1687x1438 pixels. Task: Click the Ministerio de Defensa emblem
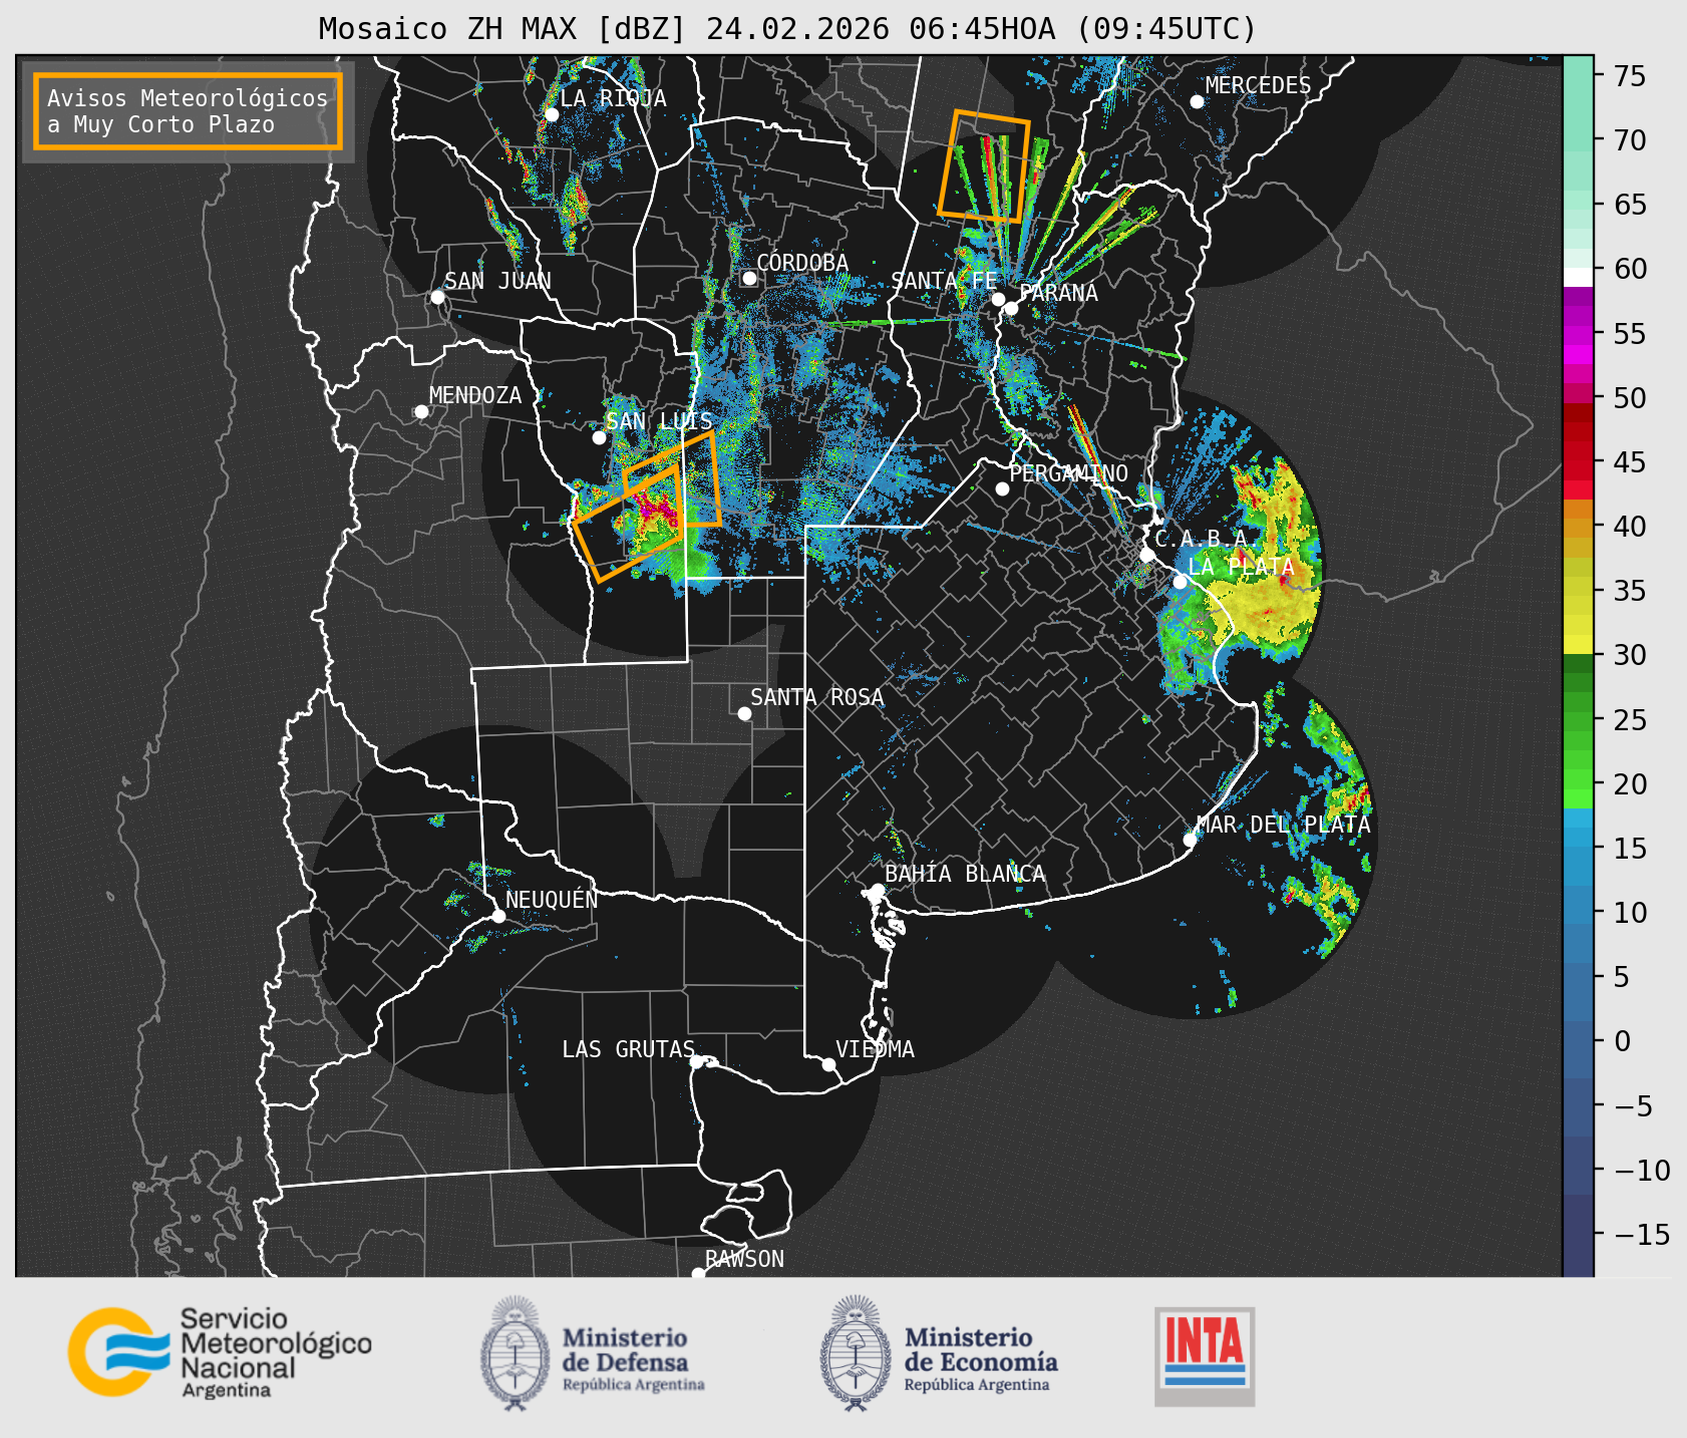[x=515, y=1353]
